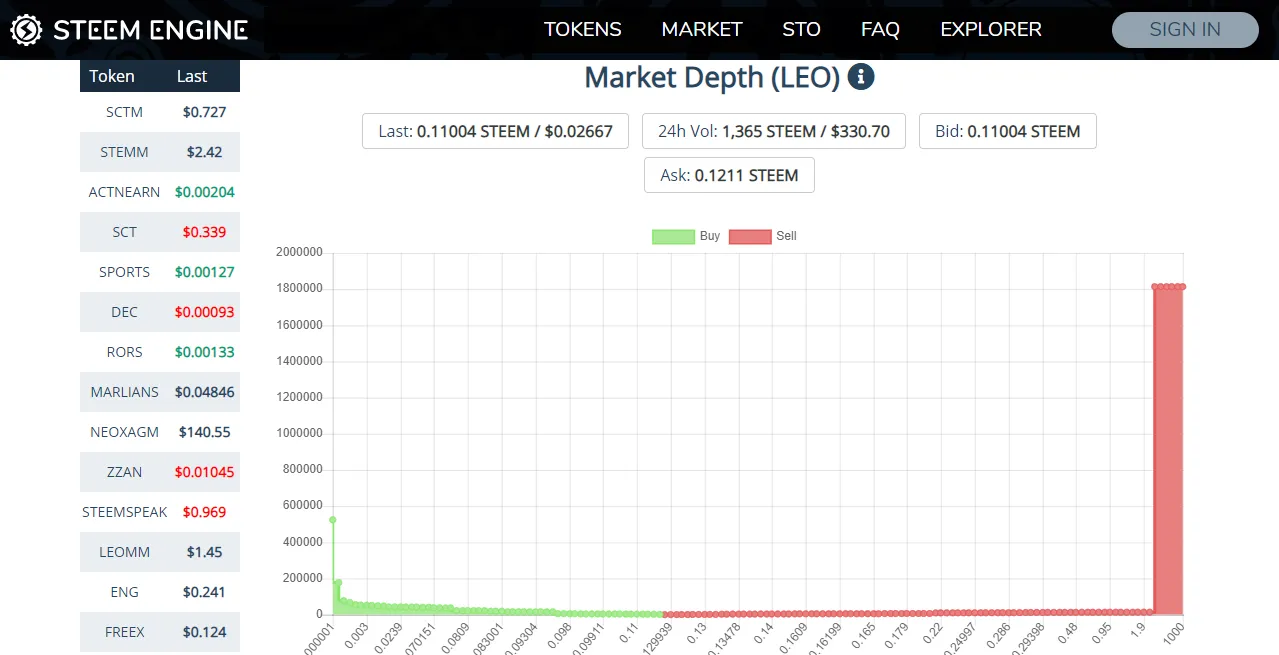
Task: Select the DEC token row
Action: pyautogui.click(x=160, y=312)
